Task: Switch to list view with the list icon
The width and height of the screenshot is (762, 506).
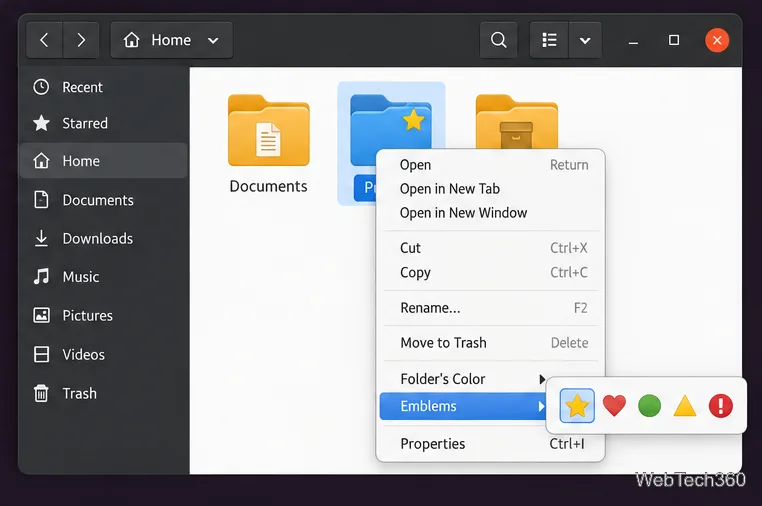Action: tap(549, 40)
